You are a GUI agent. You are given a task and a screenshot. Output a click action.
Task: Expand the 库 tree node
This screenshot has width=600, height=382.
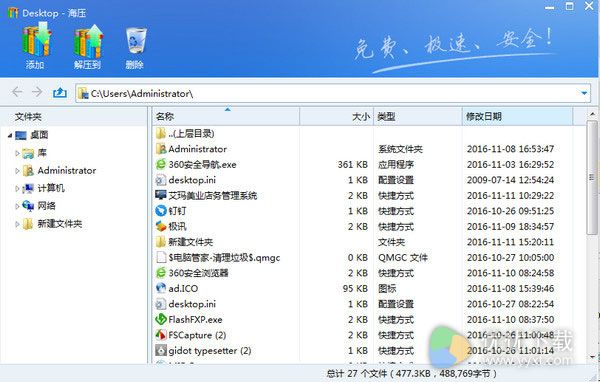[x=17, y=153]
